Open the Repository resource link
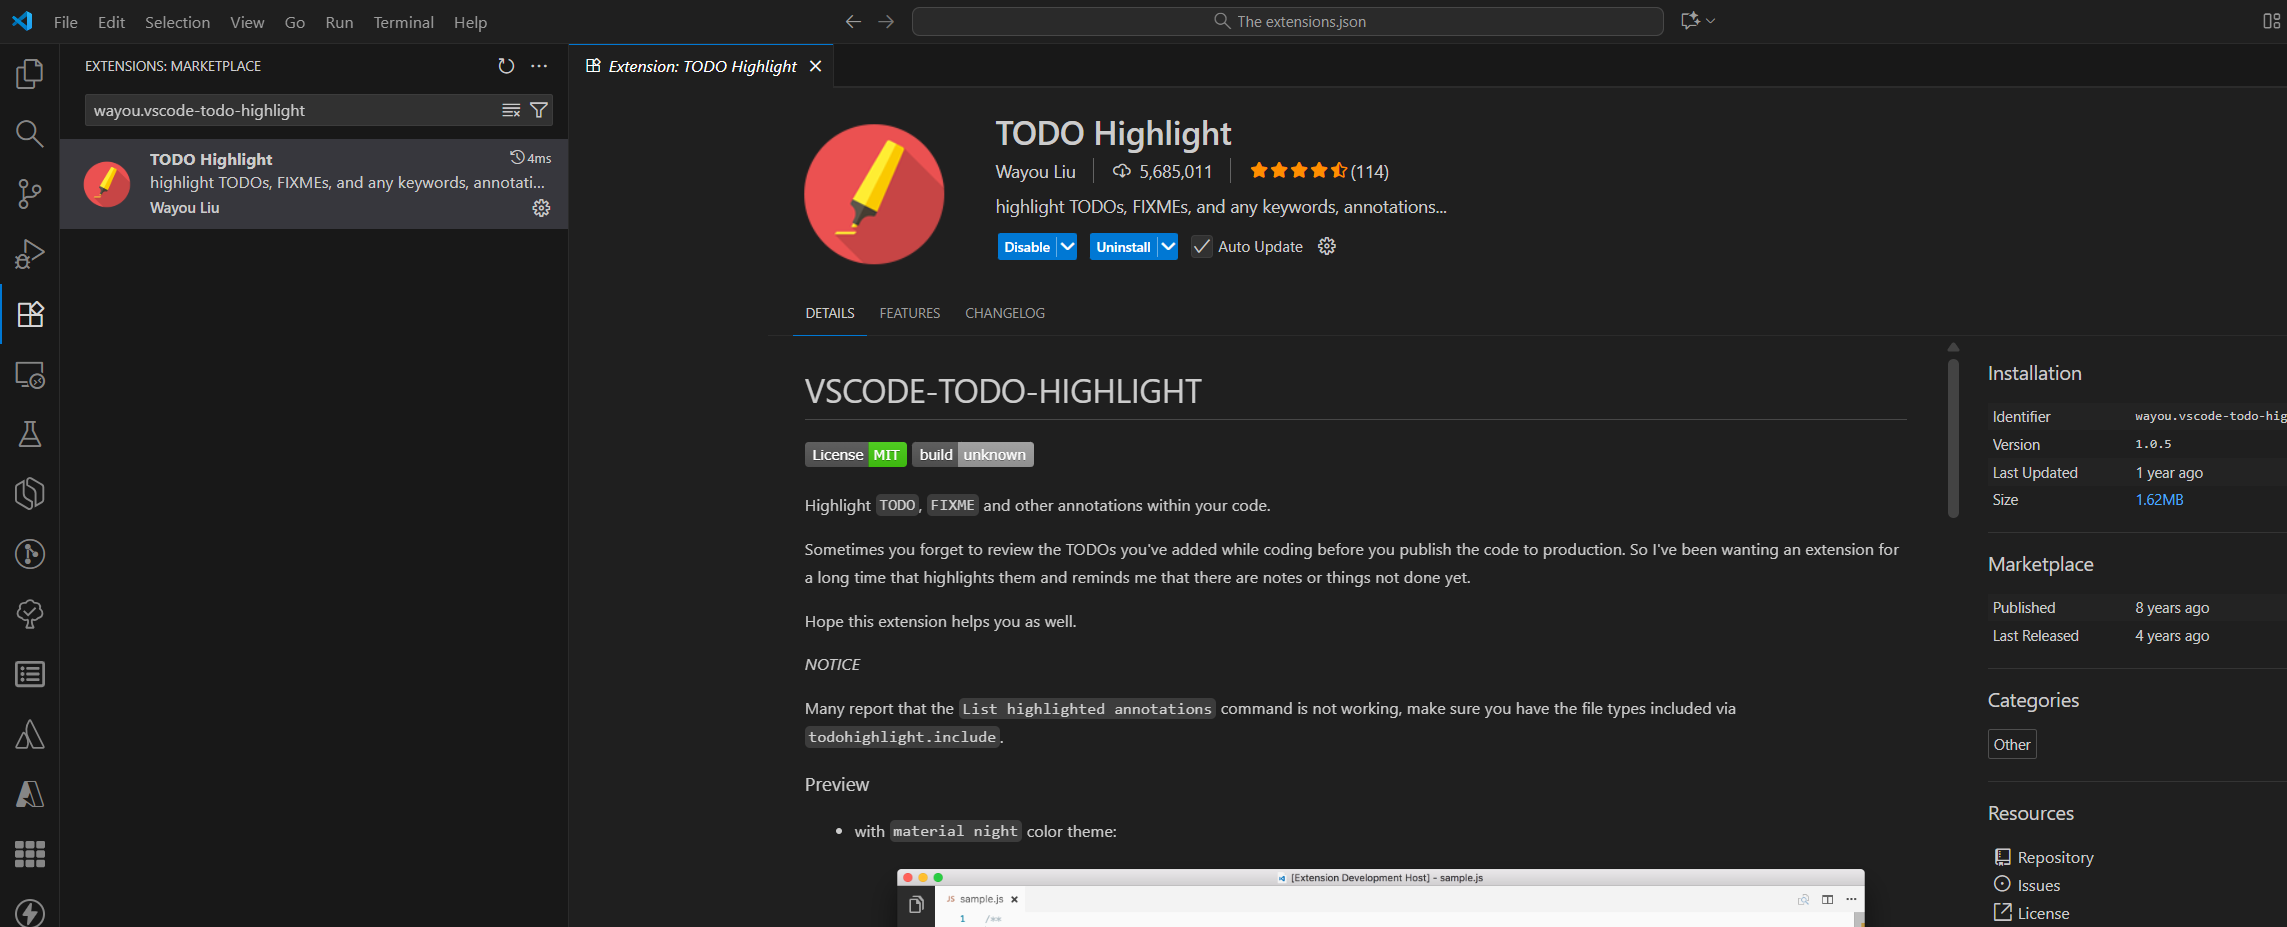 point(2055,857)
